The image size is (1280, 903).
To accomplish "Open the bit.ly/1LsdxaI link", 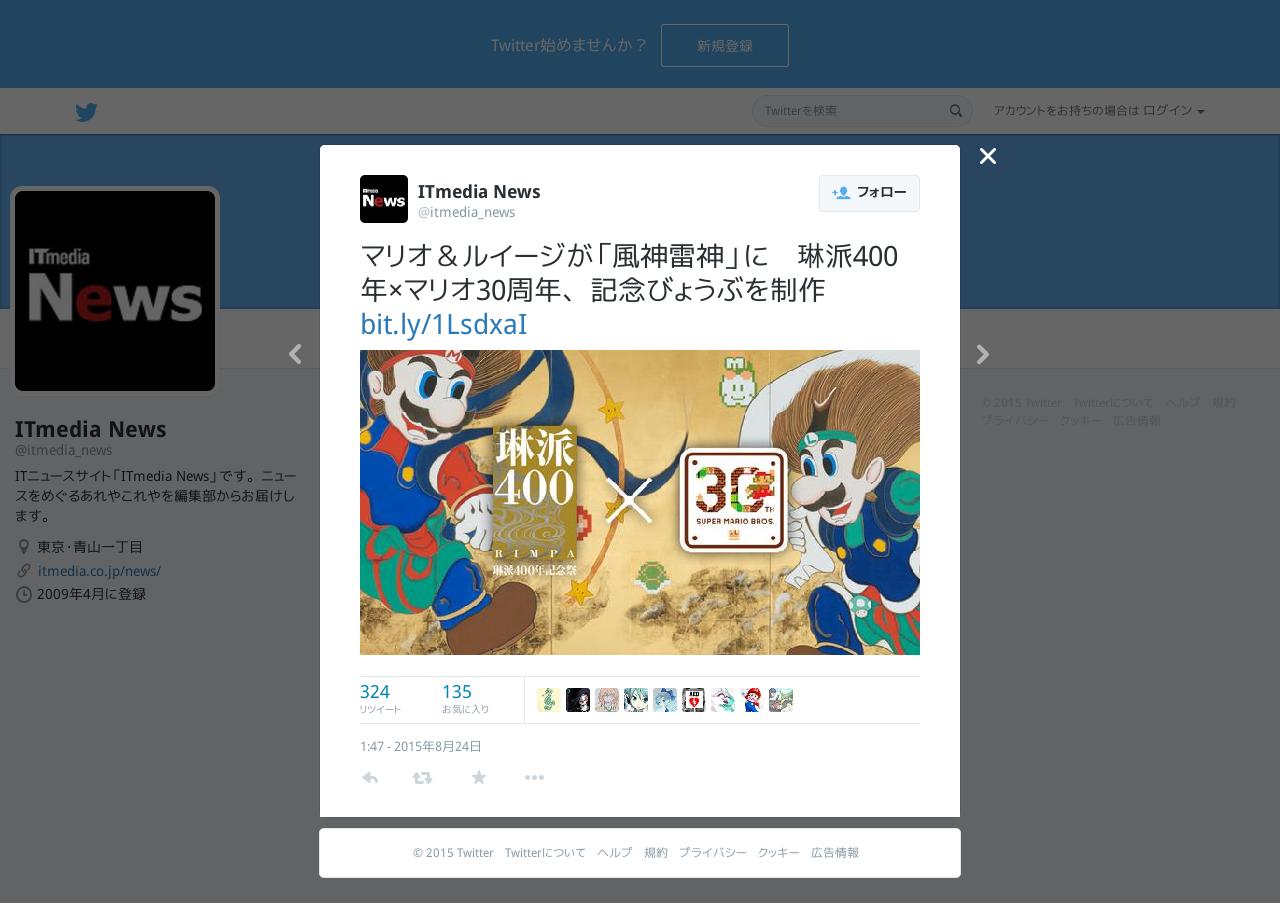I will point(443,325).
